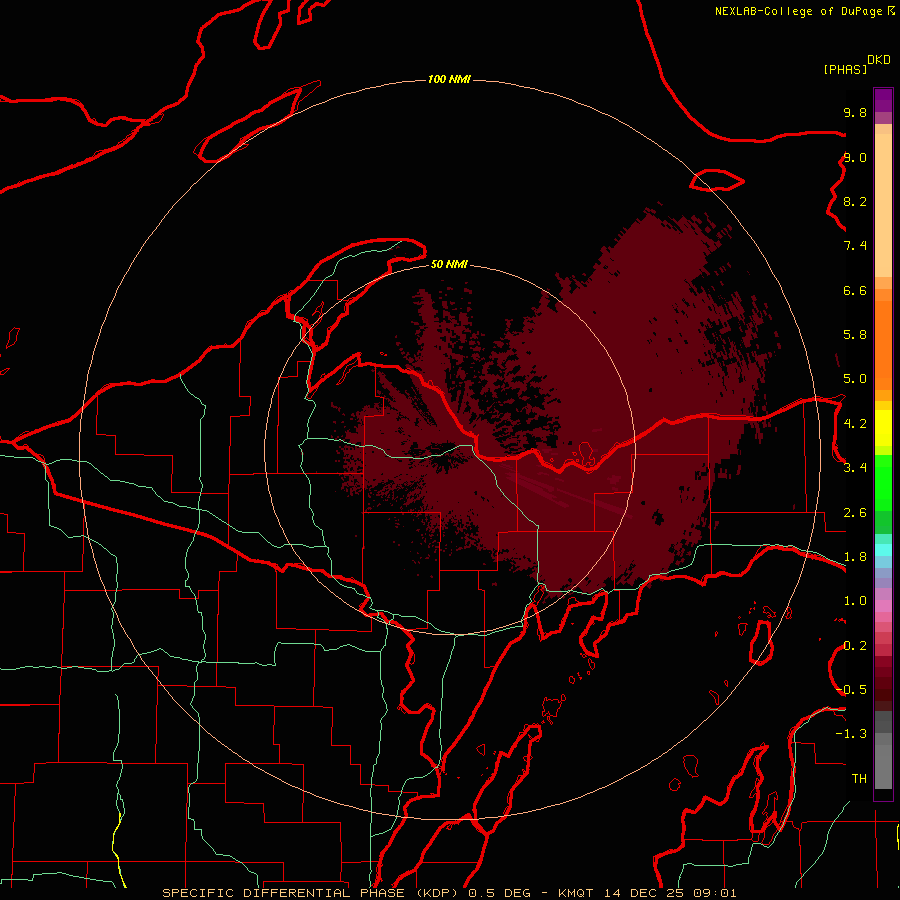Viewport: 900px width, 900px height.
Task: Click the gray TH legend swatch
Action: (883, 767)
